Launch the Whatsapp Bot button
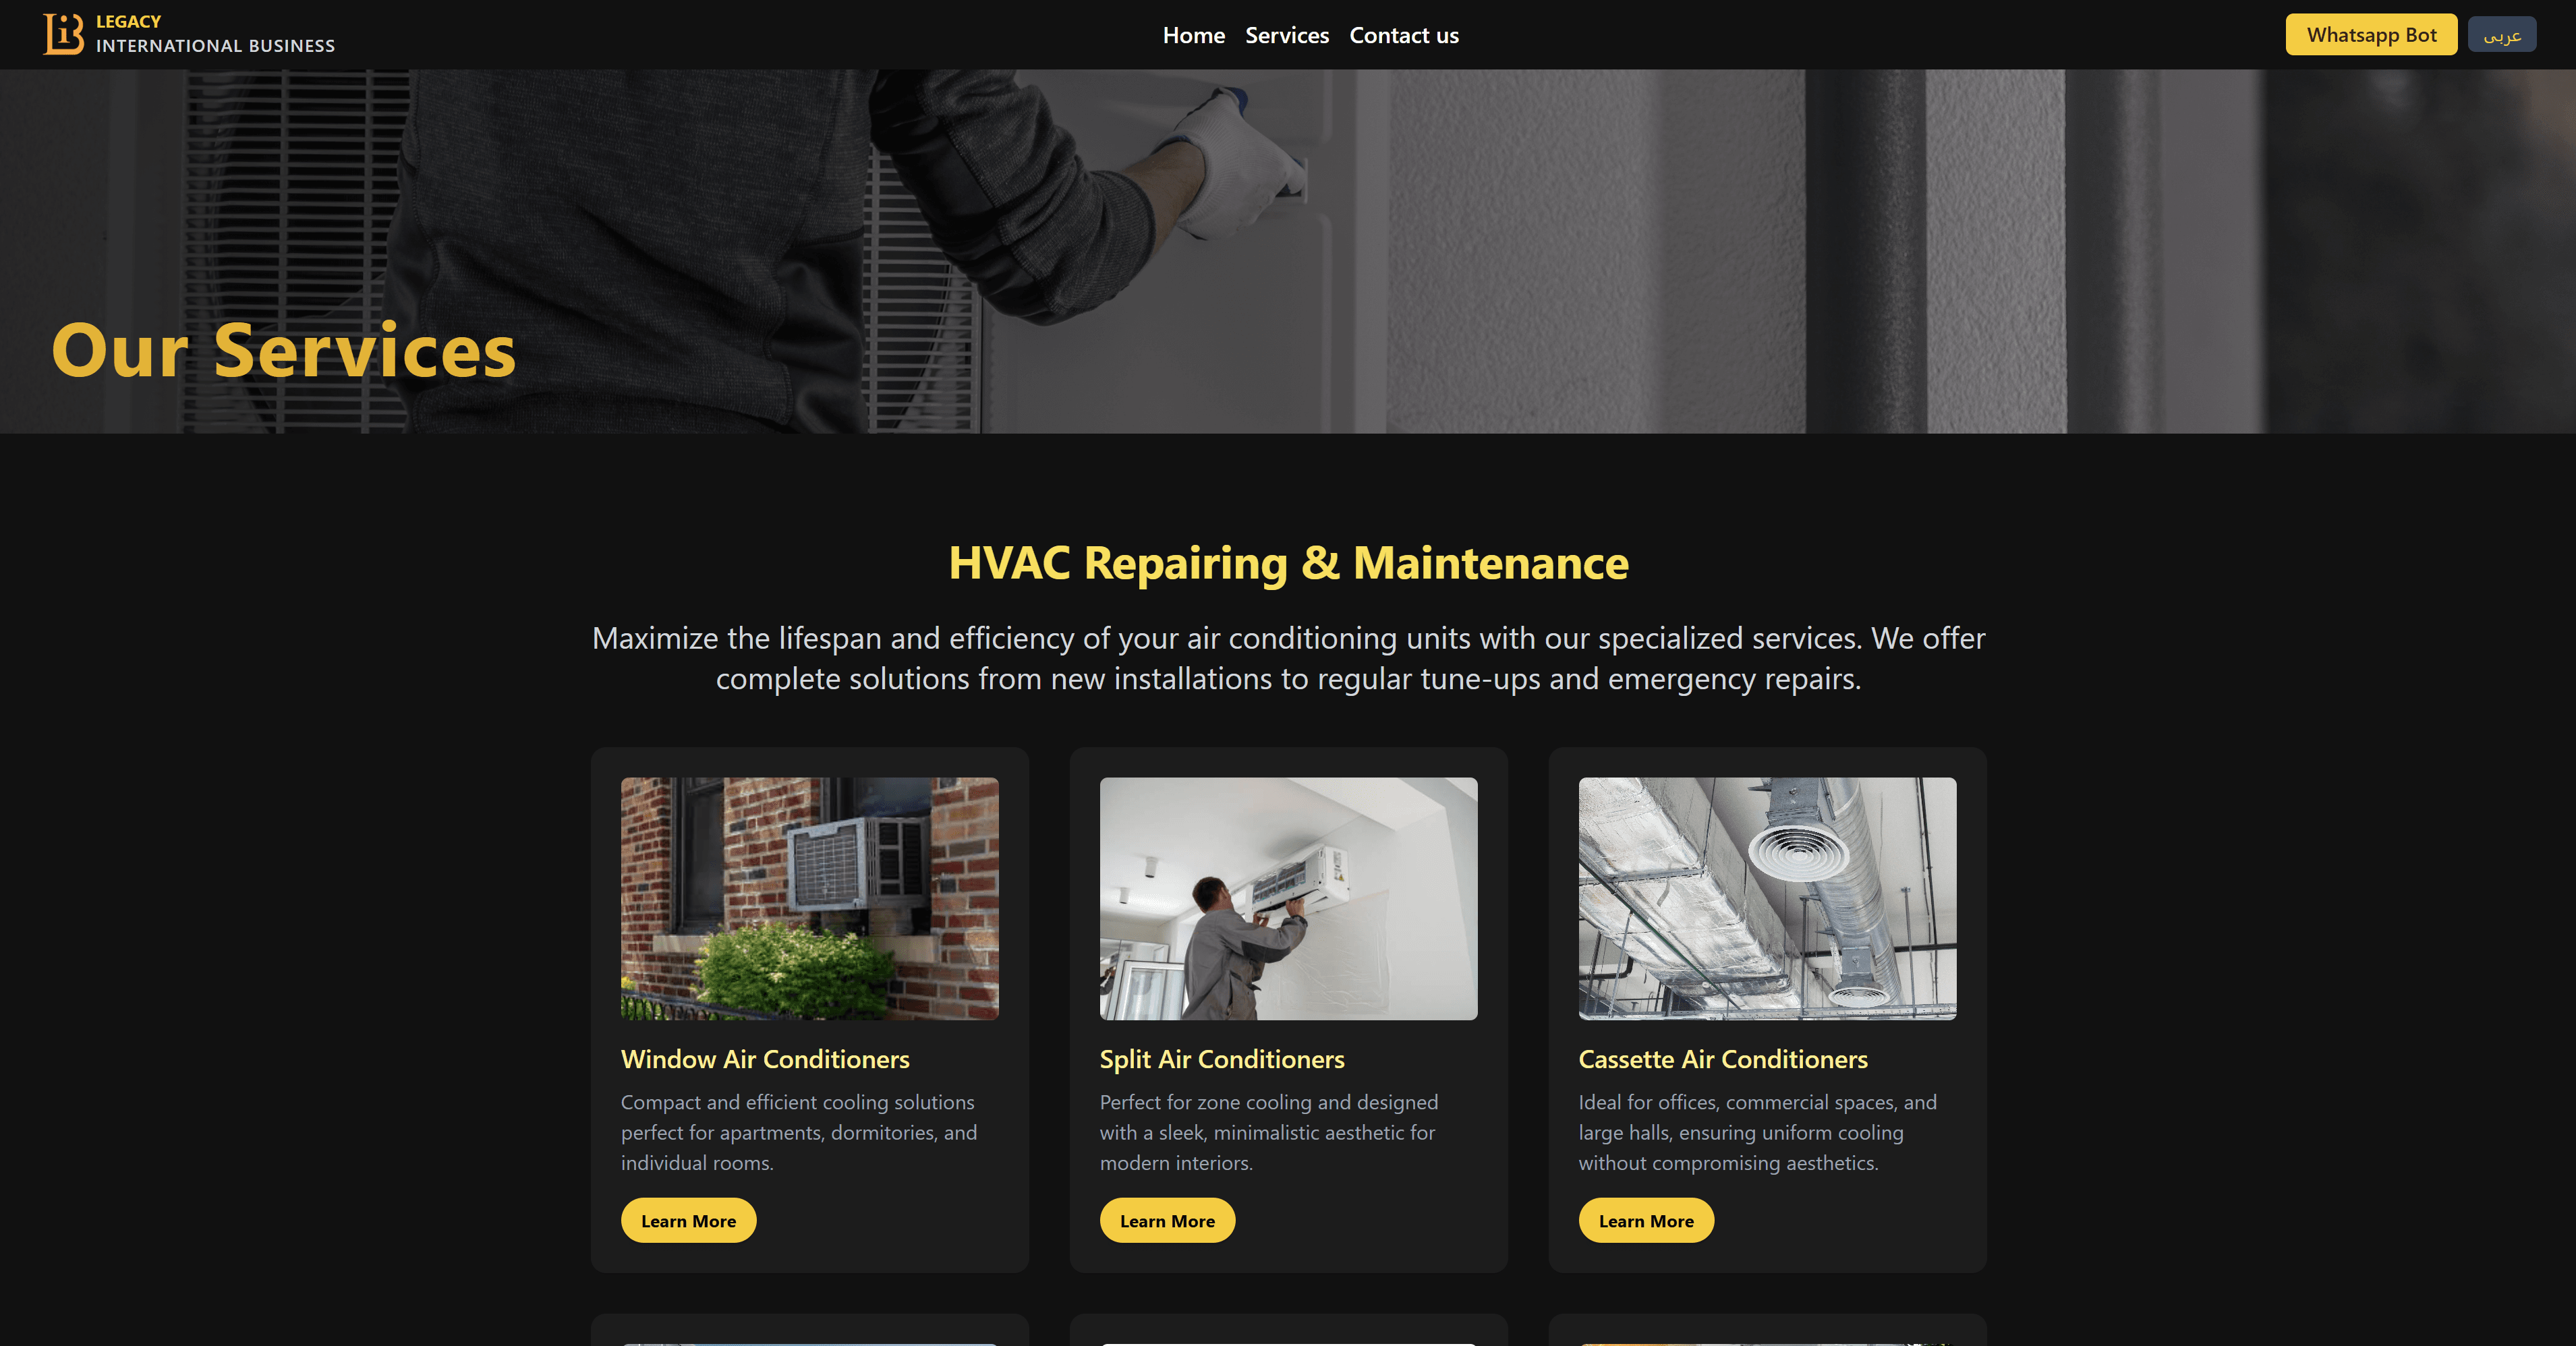2576x1346 pixels. [2371, 35]
